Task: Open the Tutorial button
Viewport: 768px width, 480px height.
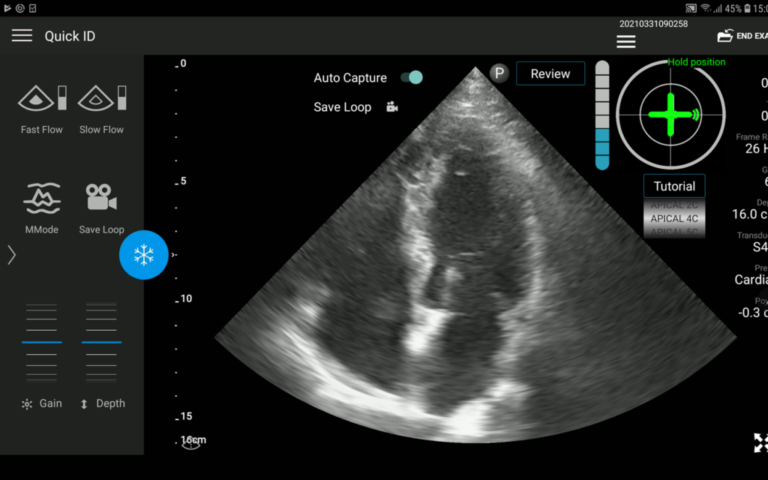Action: coord(674,186)
